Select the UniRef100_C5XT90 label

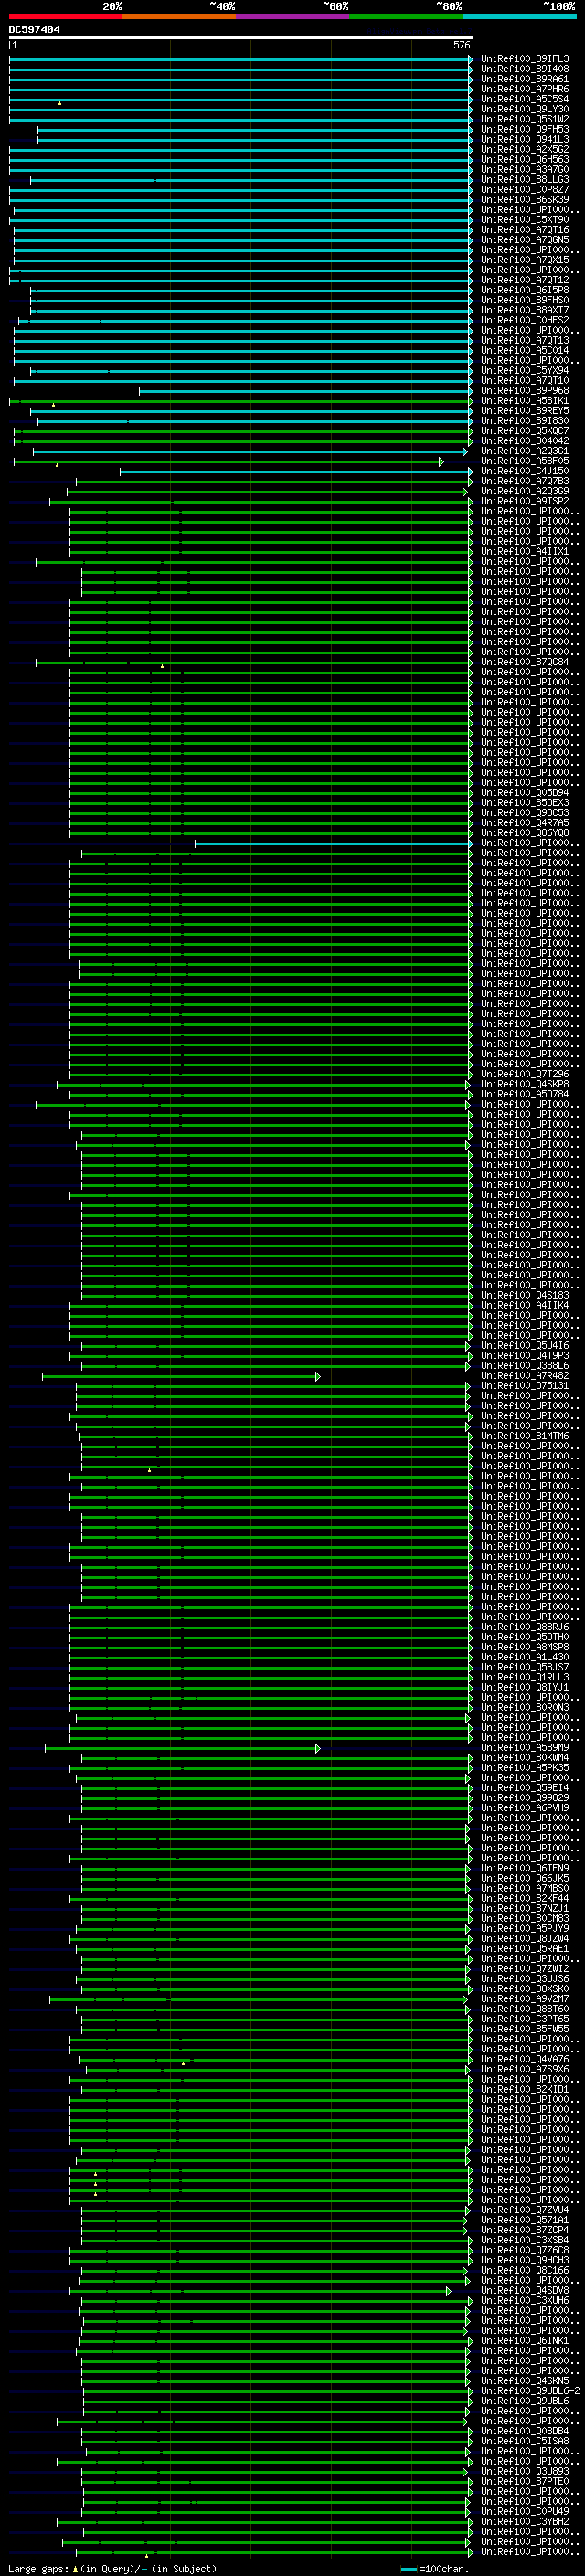tap(525, 220)
